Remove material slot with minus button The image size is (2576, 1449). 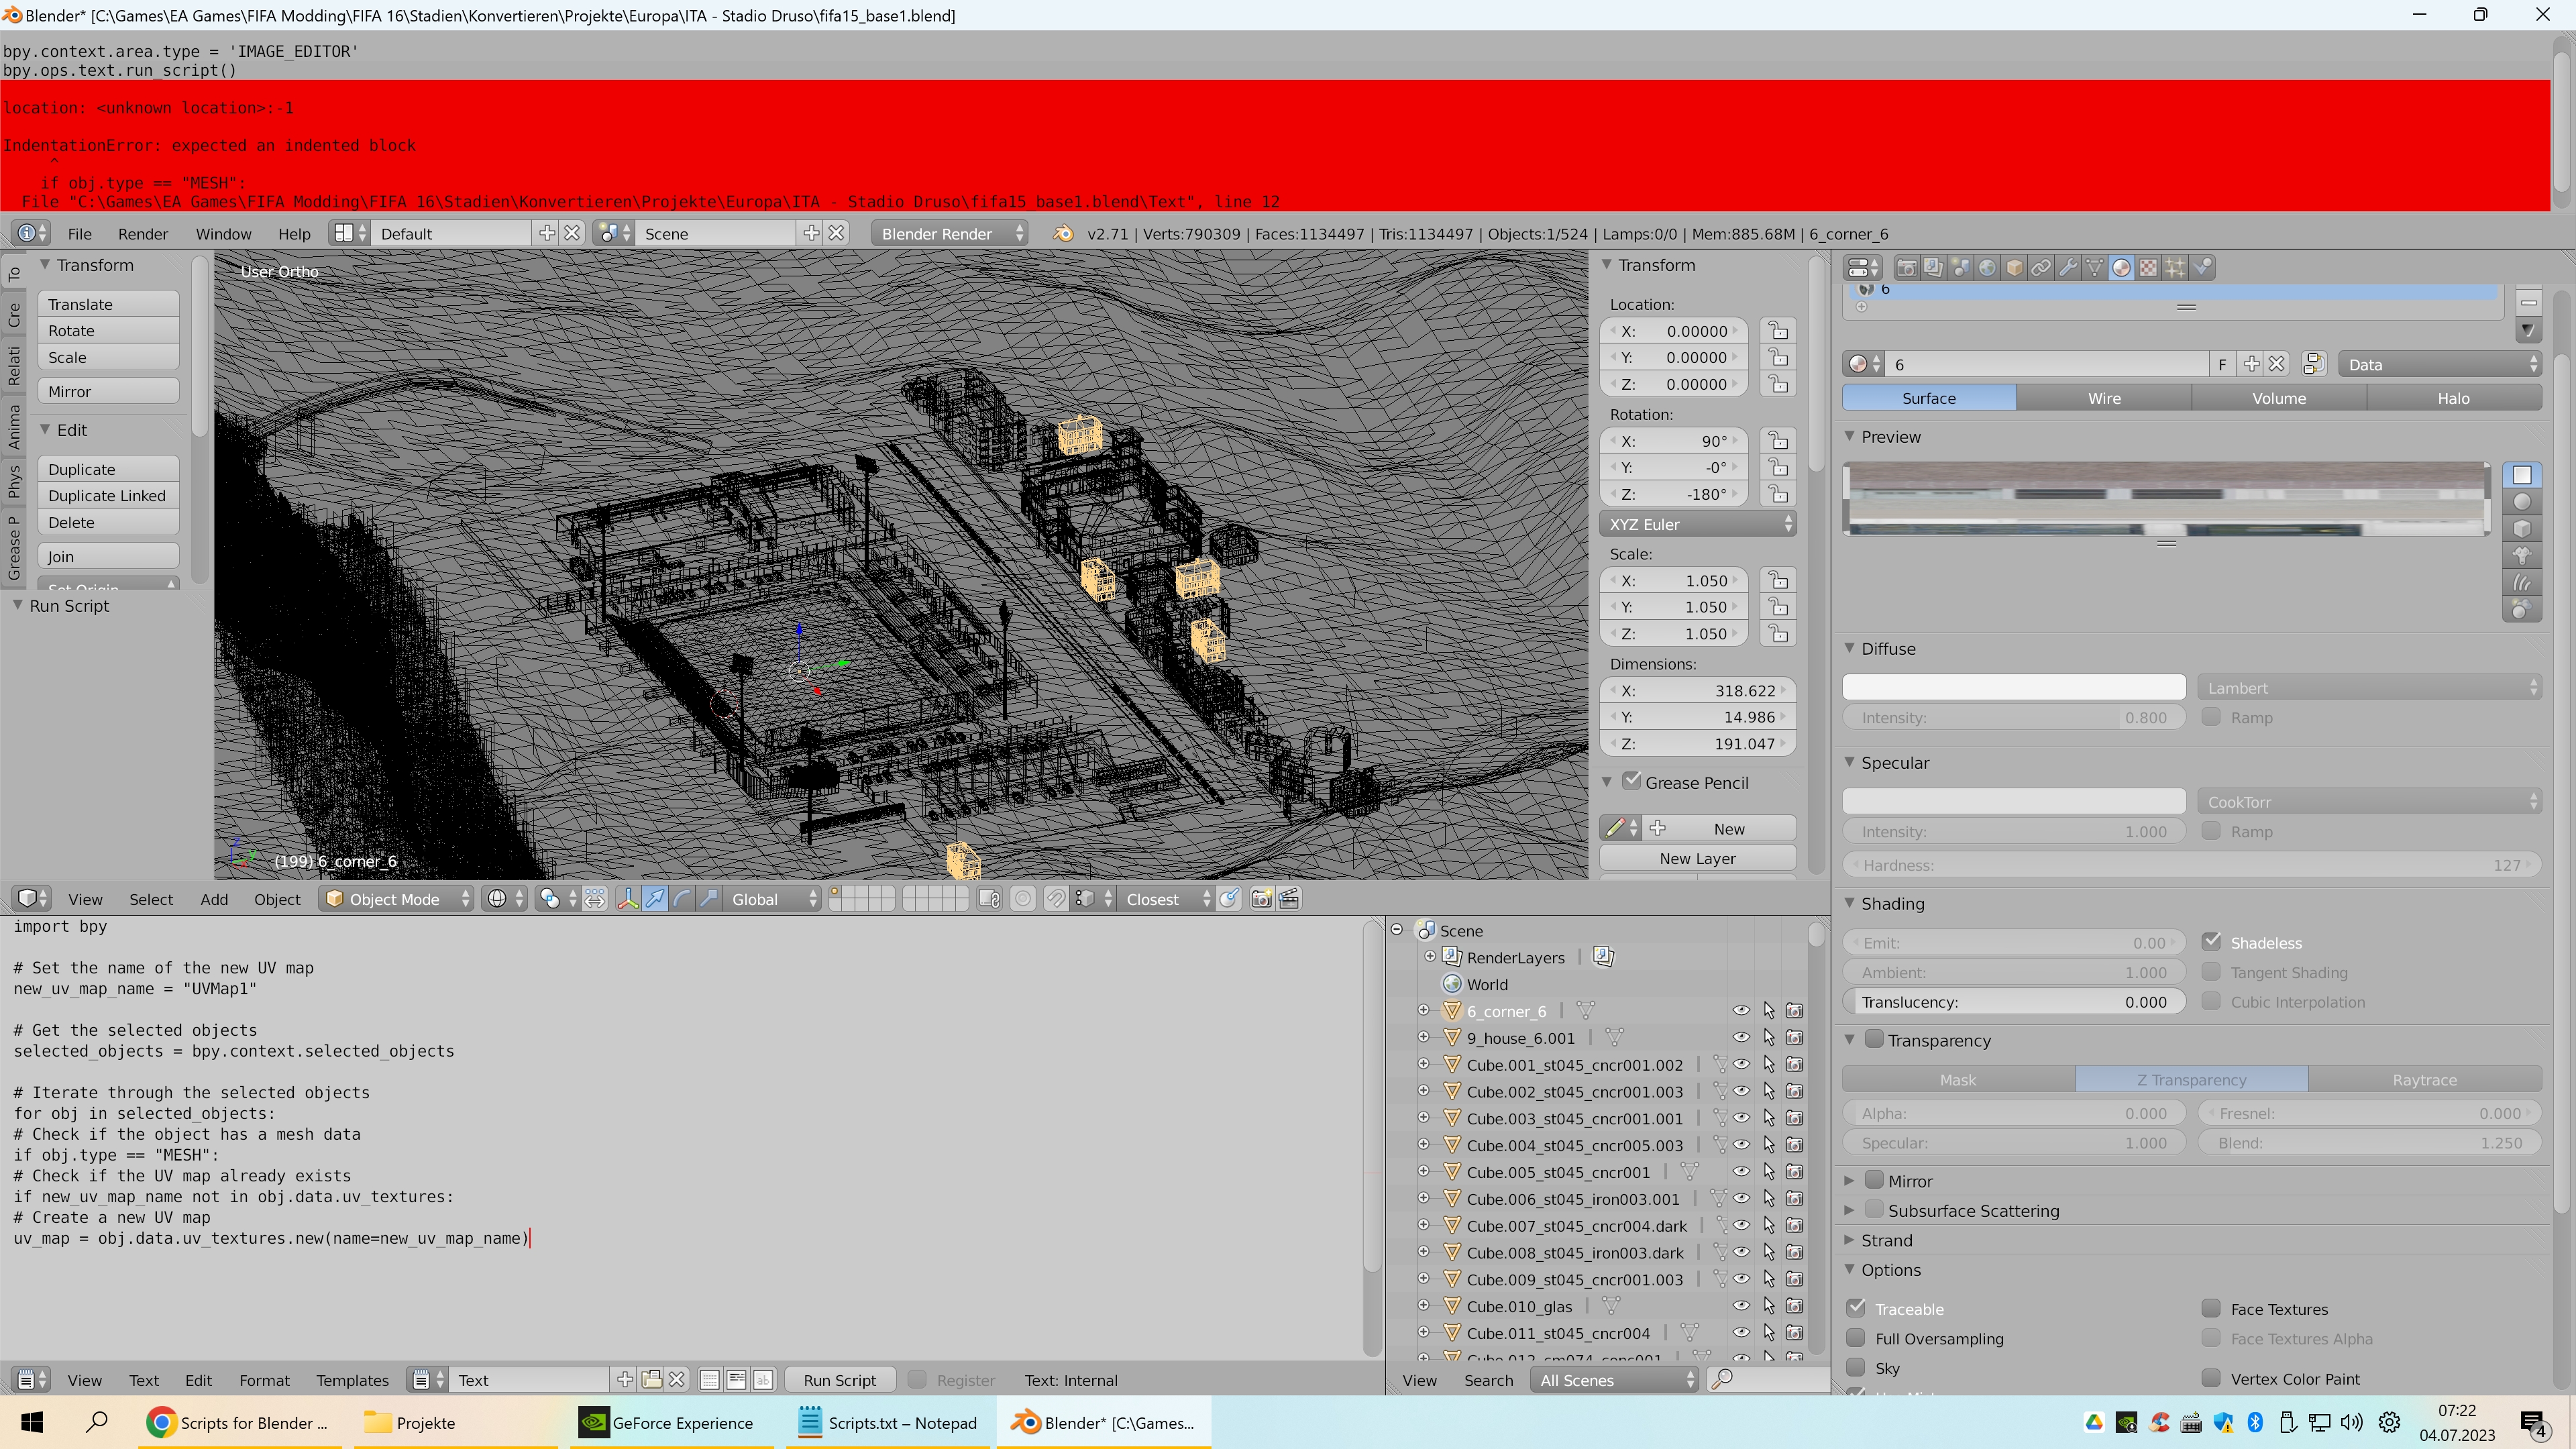click(x=2529, y=302)
